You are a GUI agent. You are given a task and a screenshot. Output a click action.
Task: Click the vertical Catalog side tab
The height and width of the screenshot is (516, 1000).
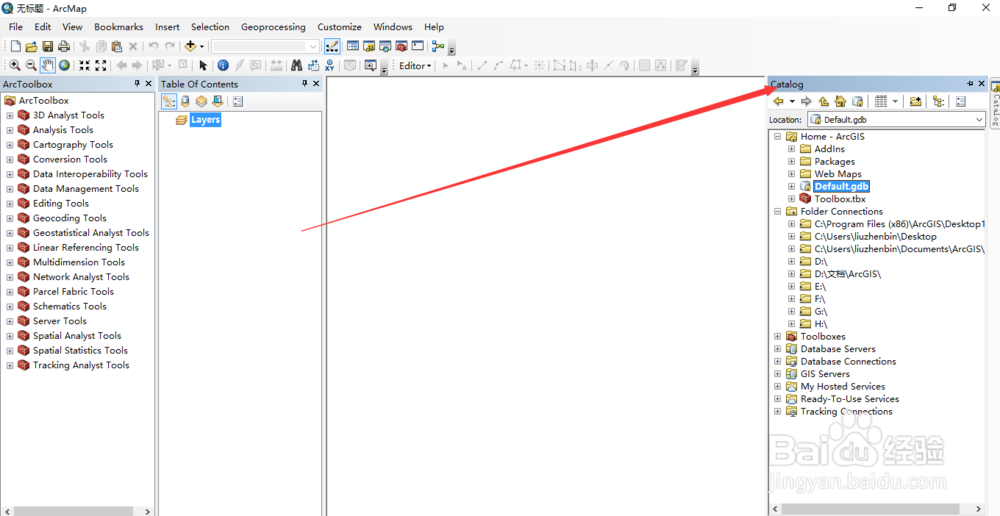point(995,105)
